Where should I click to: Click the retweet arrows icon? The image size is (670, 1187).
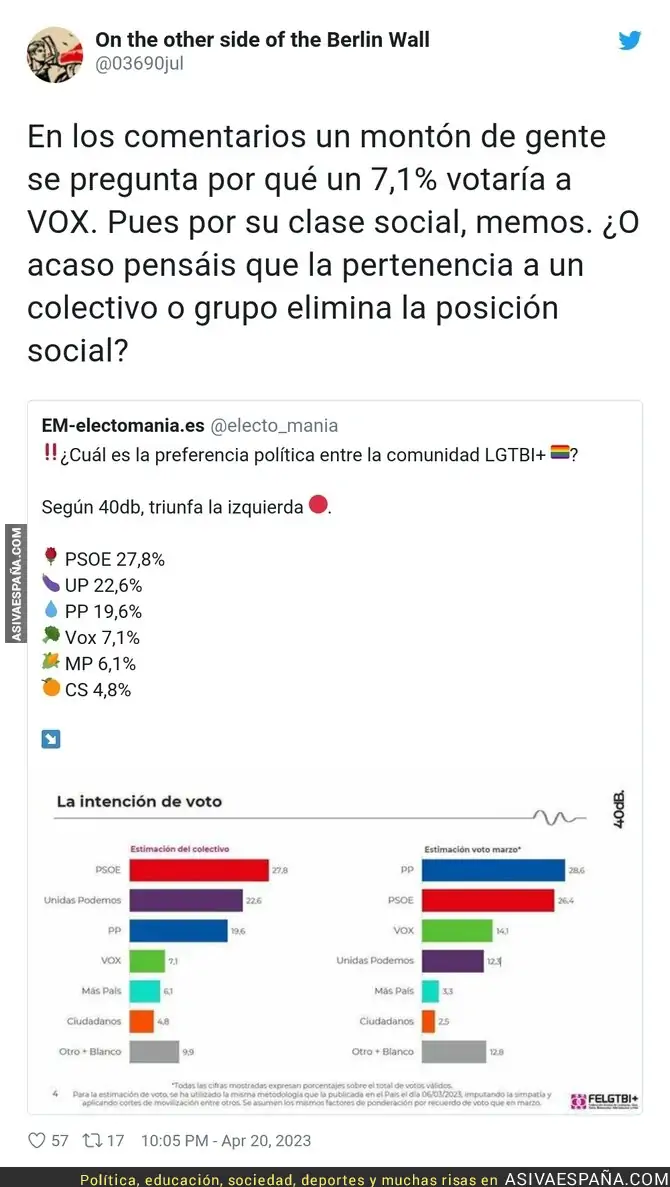94,1140
